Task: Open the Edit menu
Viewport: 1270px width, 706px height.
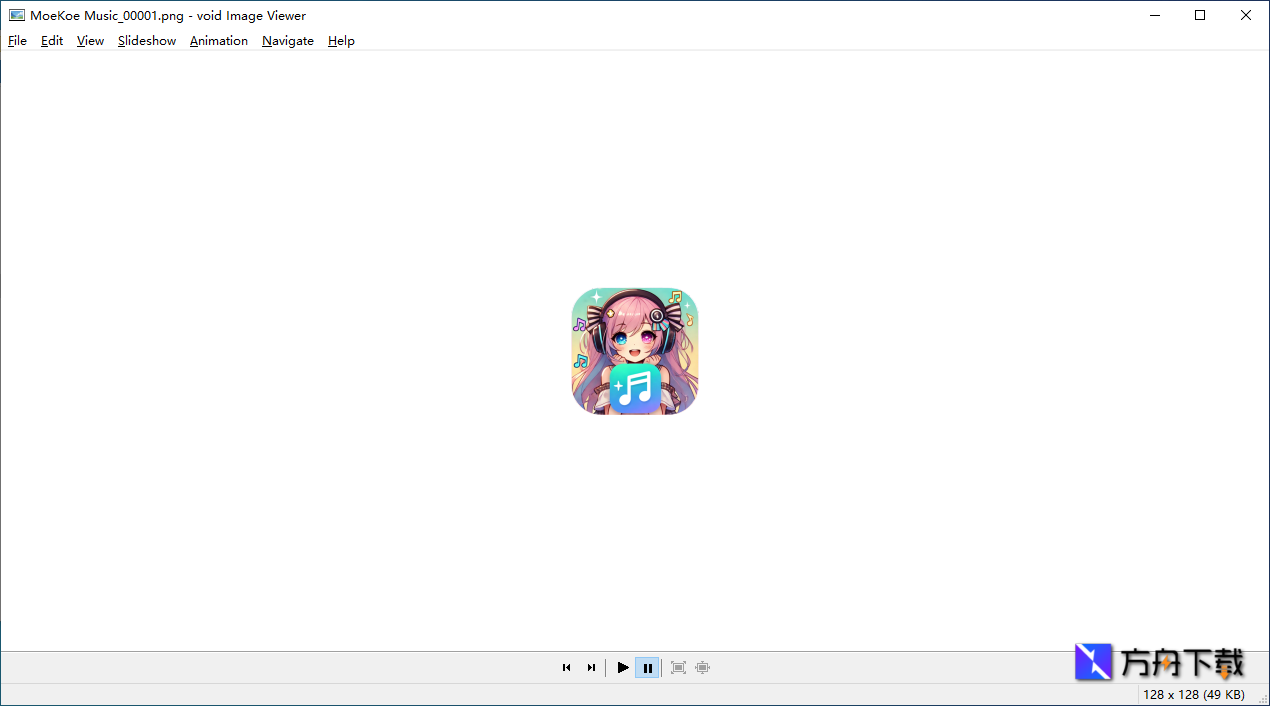Action: (51, 40)
